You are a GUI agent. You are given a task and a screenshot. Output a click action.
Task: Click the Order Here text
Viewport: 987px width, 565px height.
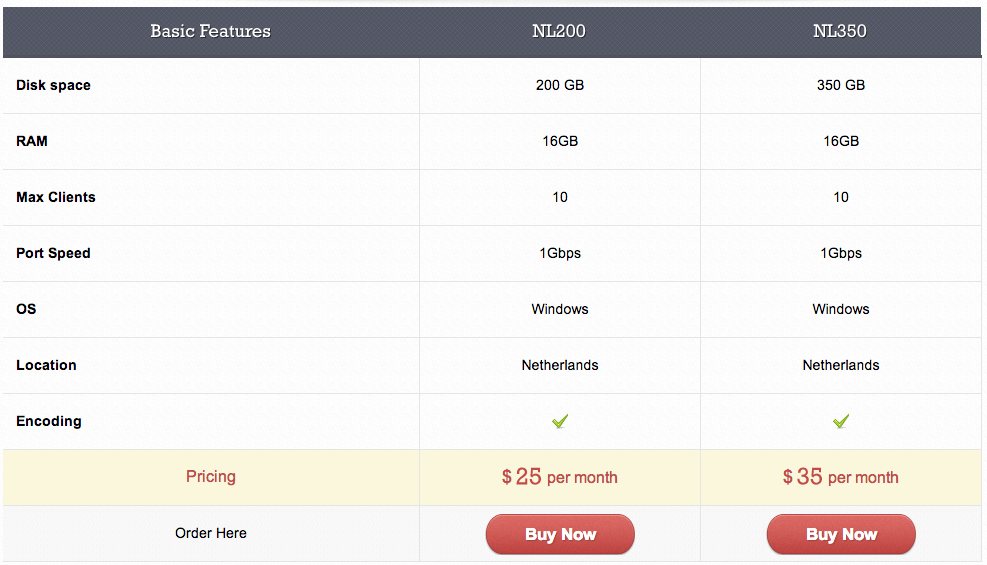(211, 533)
